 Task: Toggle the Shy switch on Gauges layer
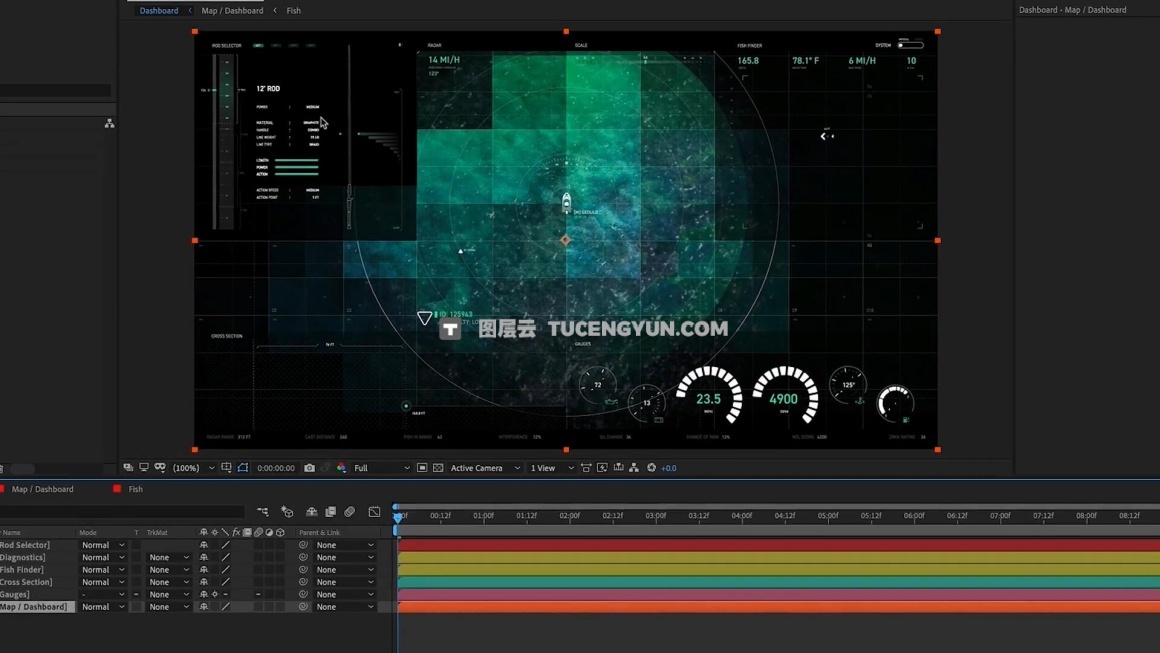(204, 595)
